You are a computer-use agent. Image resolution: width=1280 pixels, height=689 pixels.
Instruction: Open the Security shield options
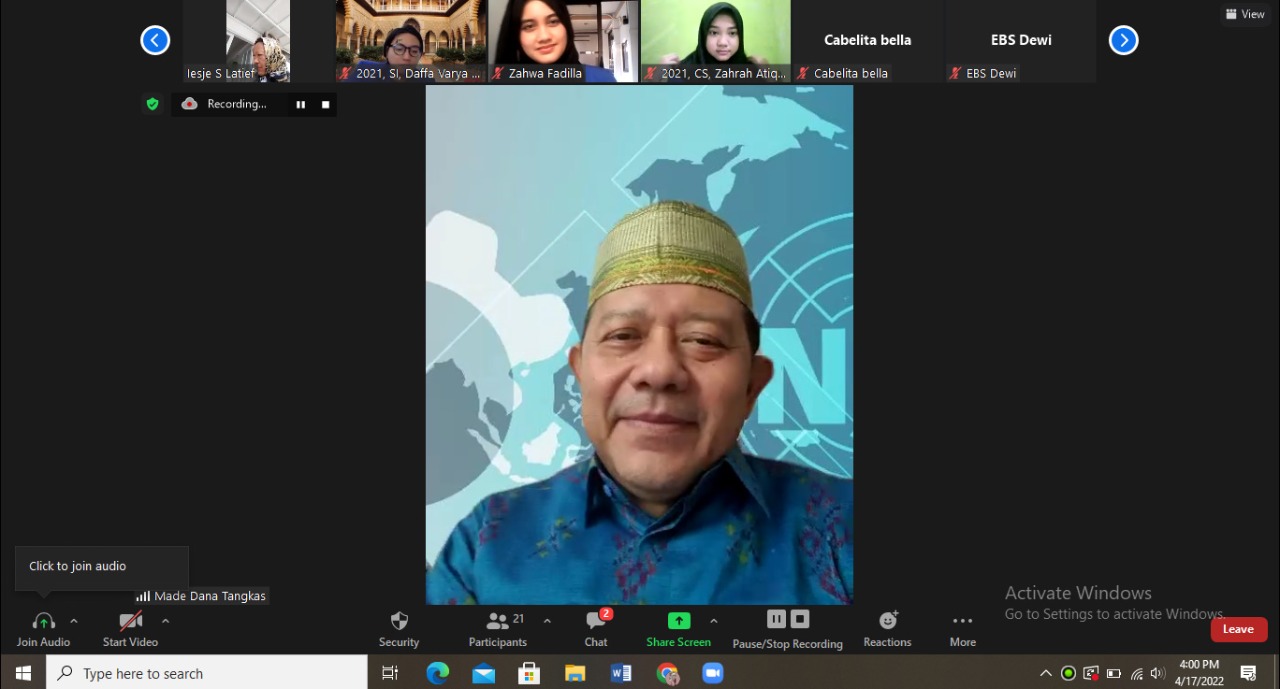(x=399, y=629)
